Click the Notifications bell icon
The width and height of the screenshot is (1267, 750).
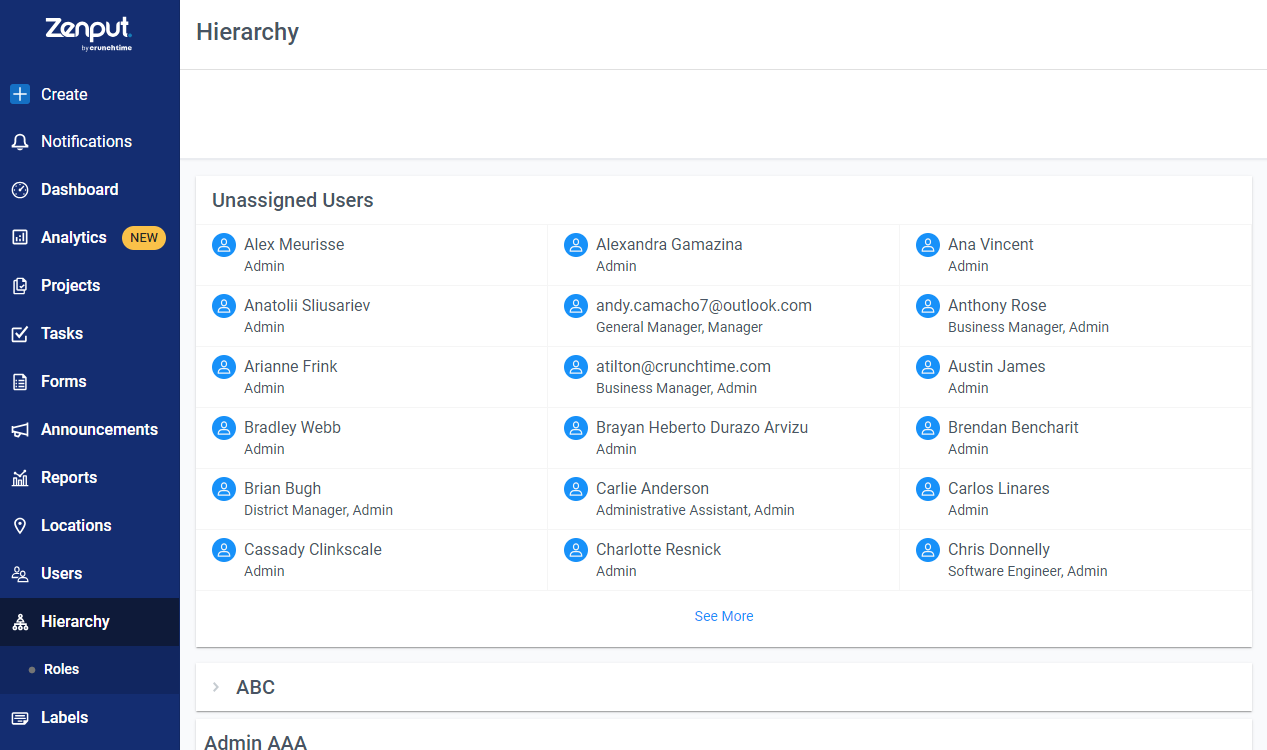tap(20, 142)
